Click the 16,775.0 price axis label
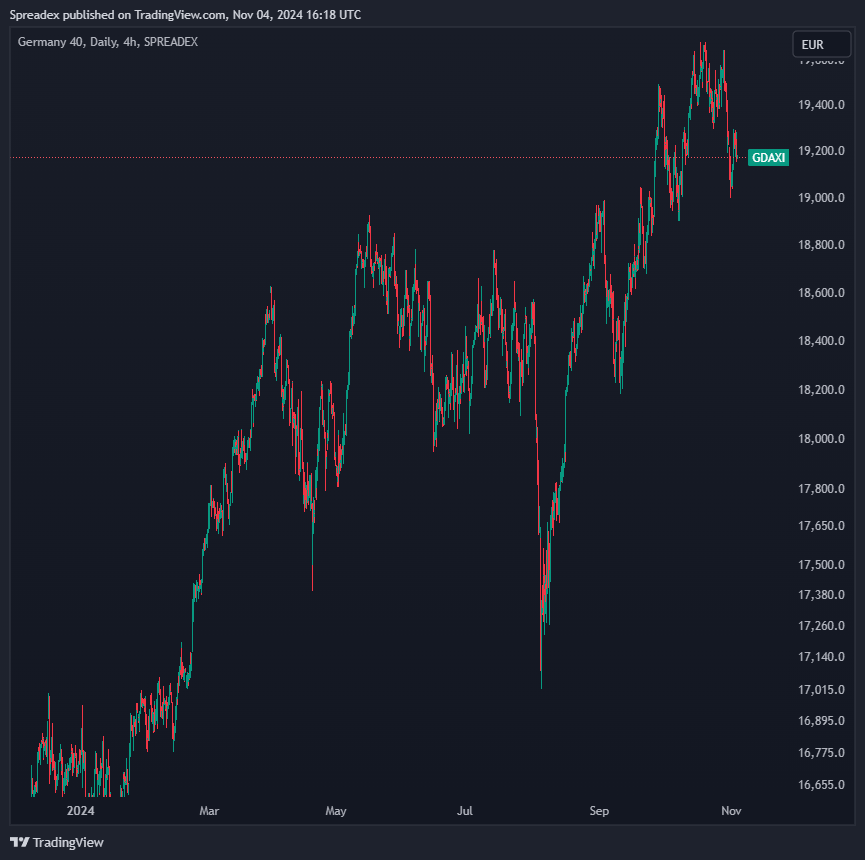Image resolution: width=865 pixels, height=860 pixels. coord(821,752)
